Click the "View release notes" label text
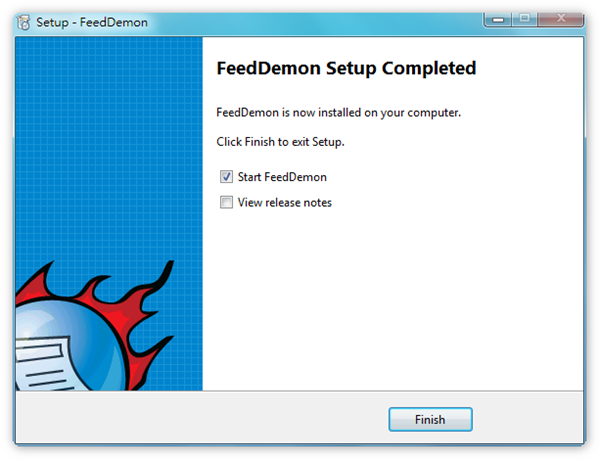The height and width of the screenshot is (460, 600). pos(285,202)
